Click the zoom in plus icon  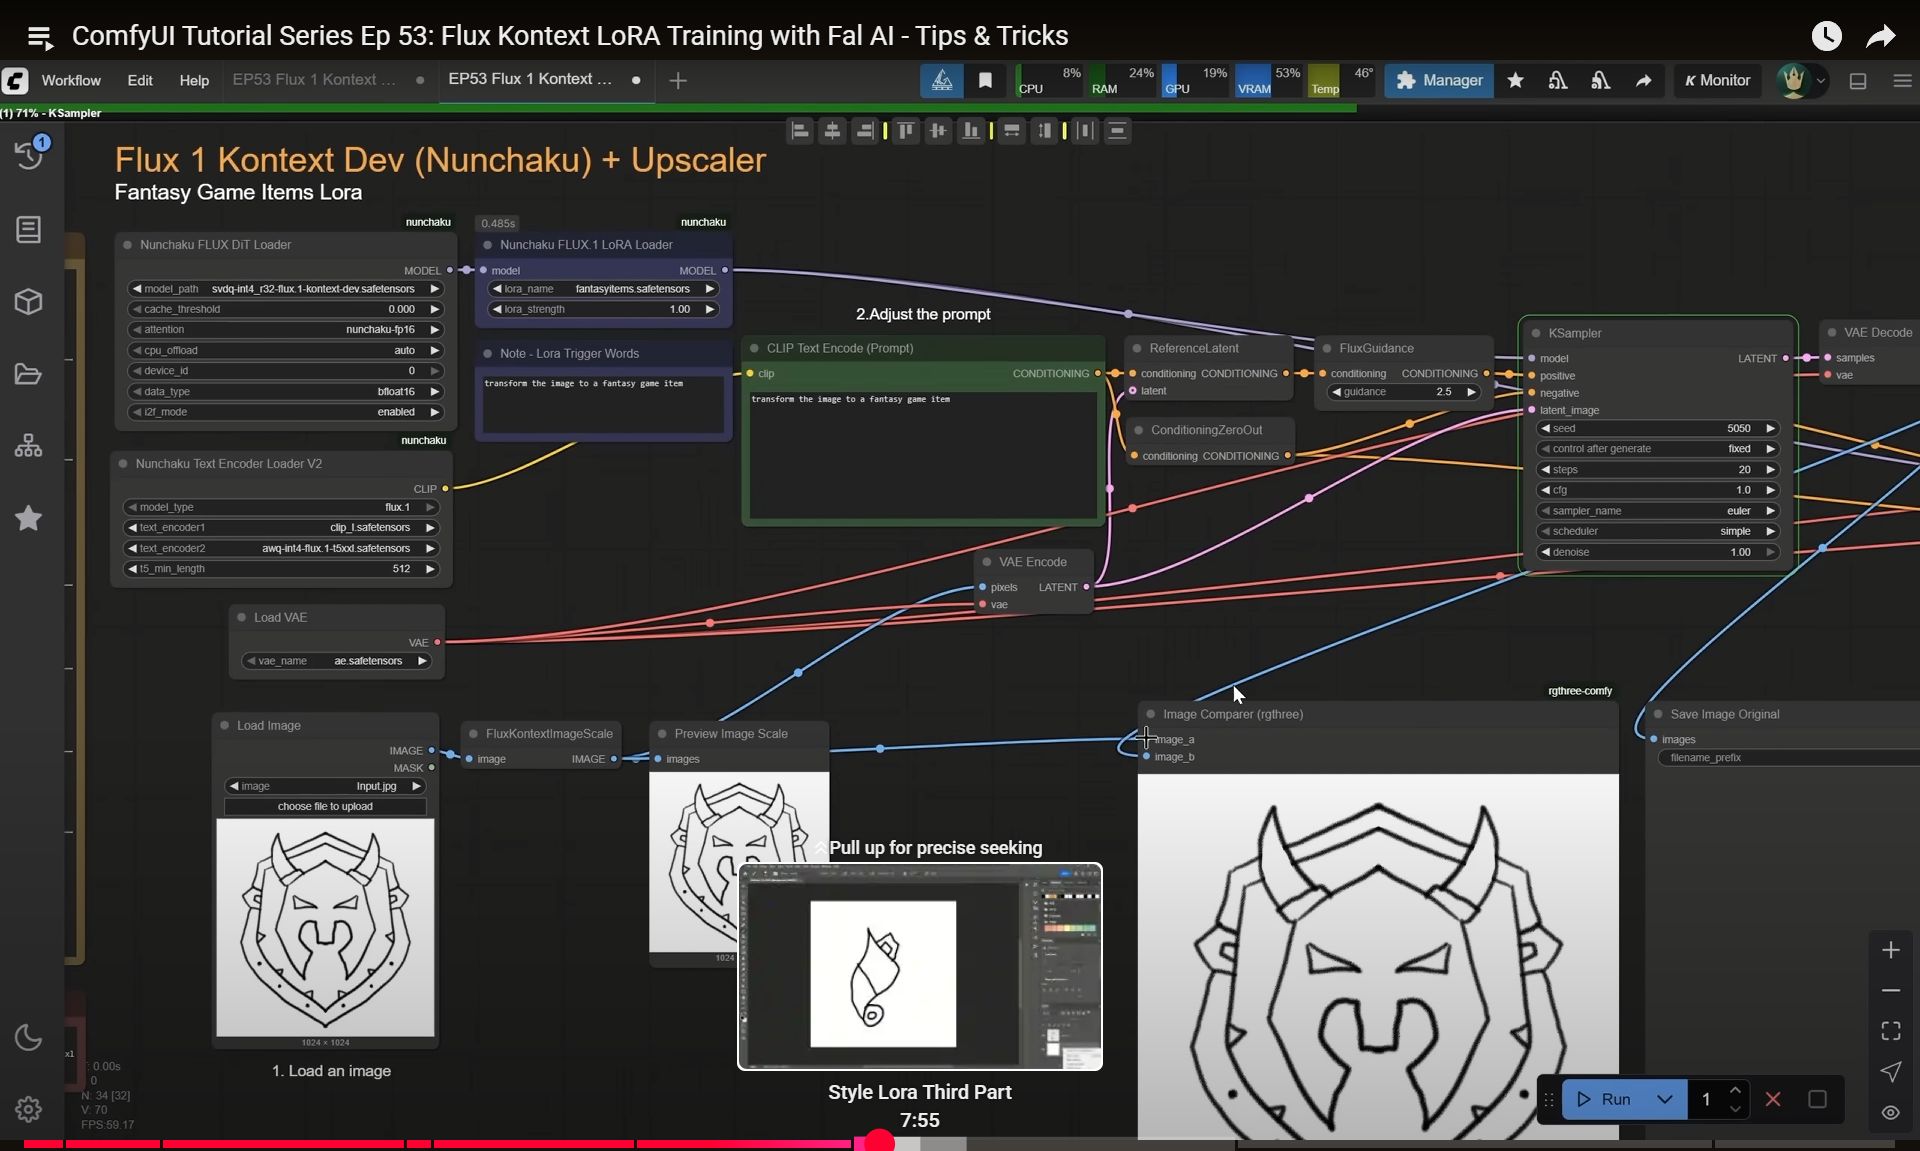point(1890,950)
